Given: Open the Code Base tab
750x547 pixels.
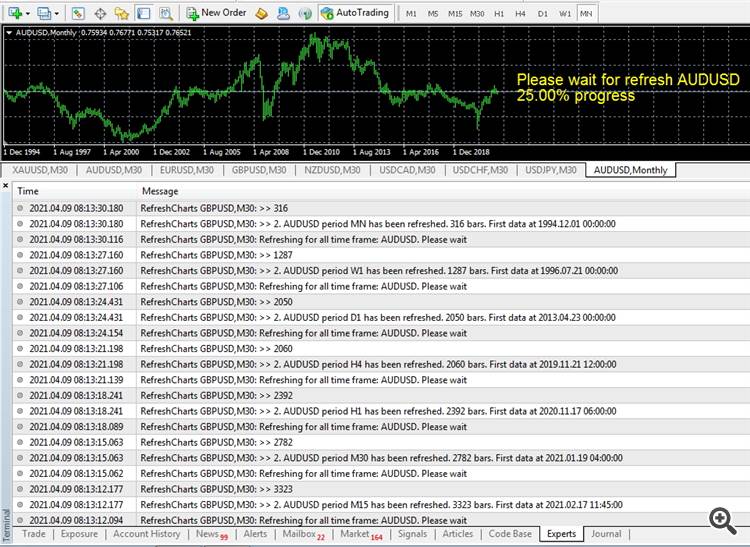Looking at the screenshot, I should (510, 534).
